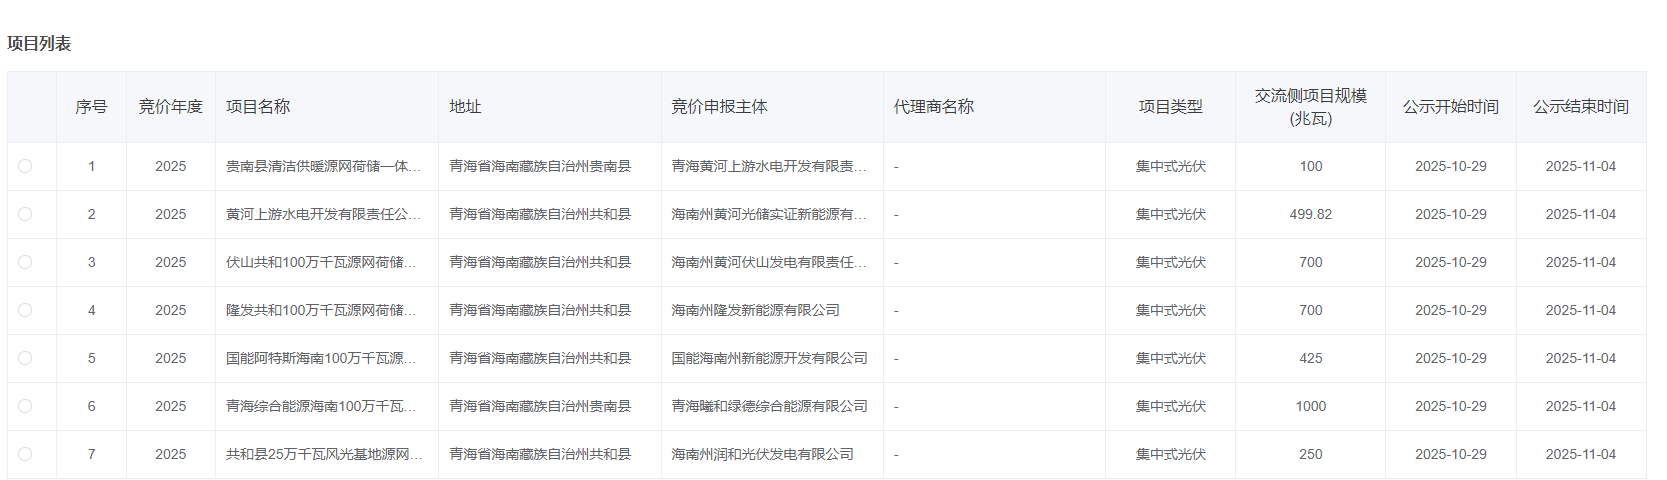
Task: Click the 499.82 project scale cell
Action: (x=1310, y=214)
